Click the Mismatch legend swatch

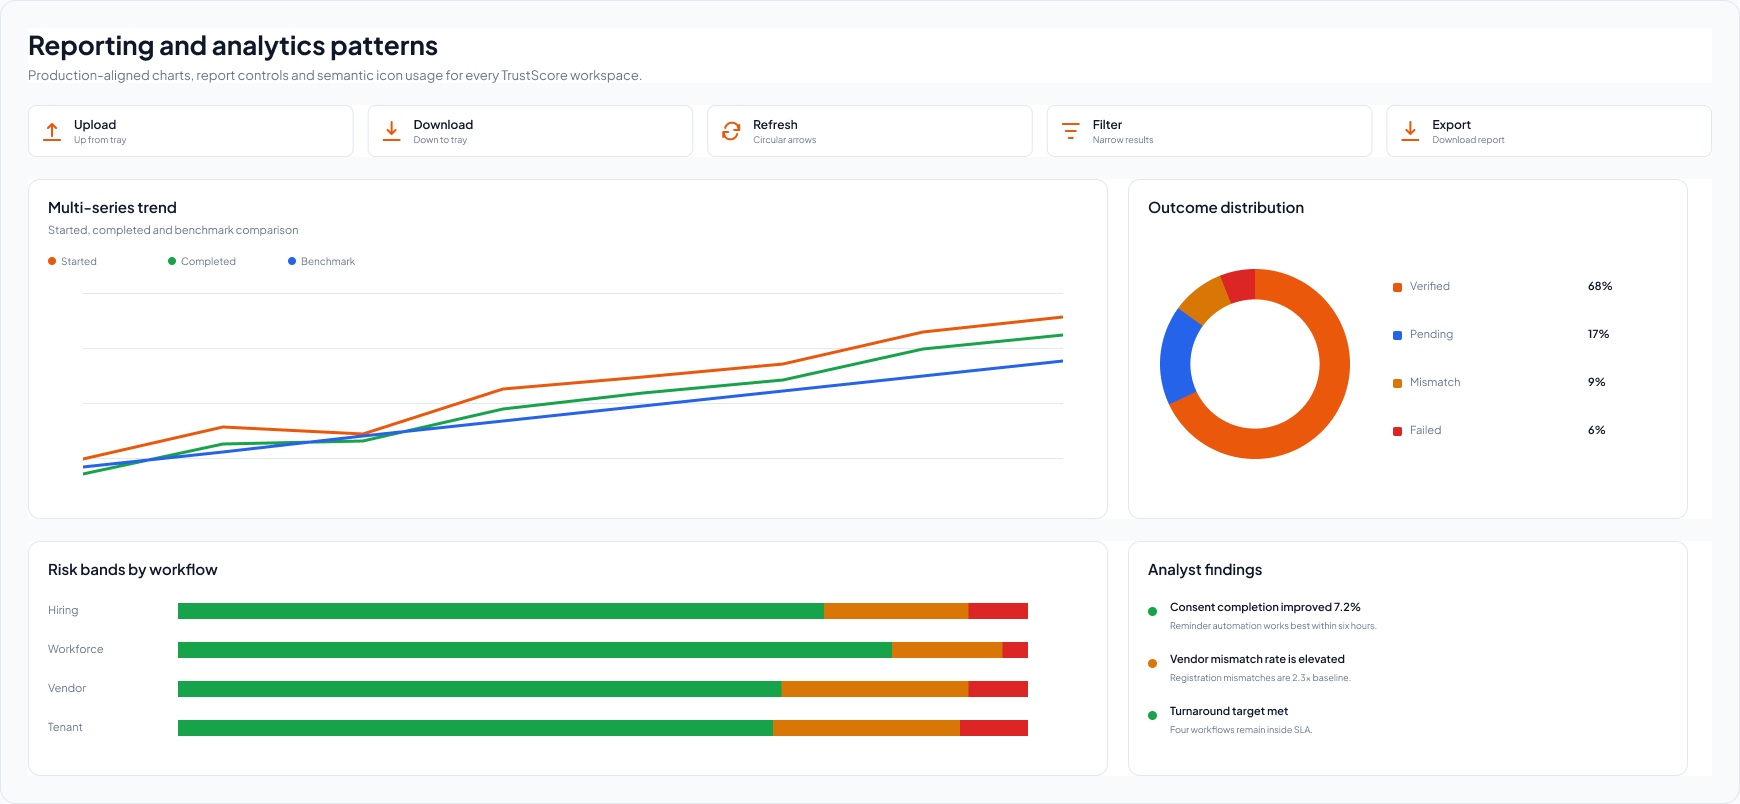pyautogui.click(x=1397, y=383)
